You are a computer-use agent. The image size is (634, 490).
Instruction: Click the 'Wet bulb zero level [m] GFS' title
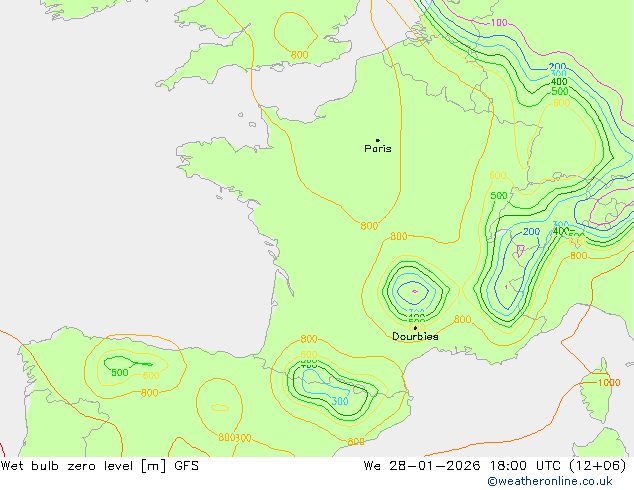[x=100, y=466]
